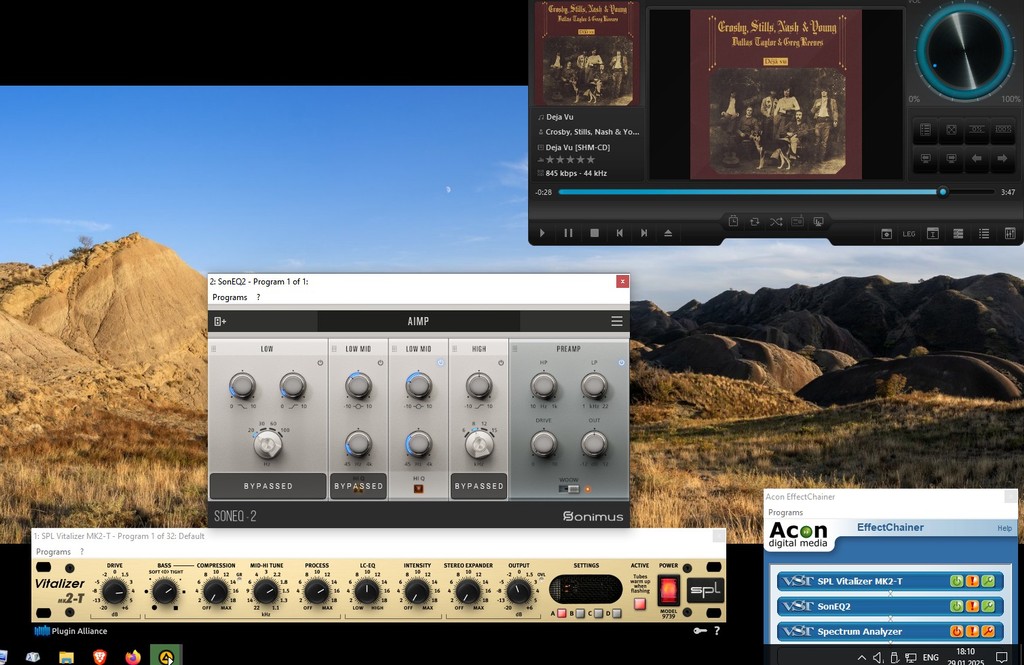
Task: Toggle the HIGH band power button in SonEQ2
Action: tap(501, 363)
